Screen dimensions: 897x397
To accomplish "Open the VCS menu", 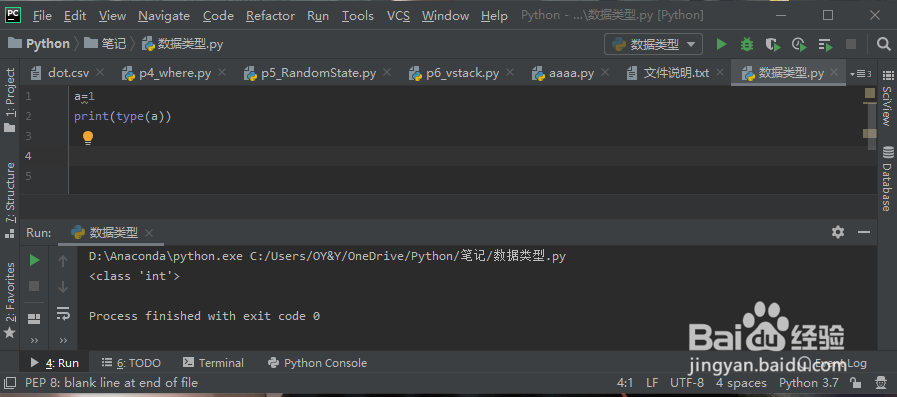I will tap(398, 16).
